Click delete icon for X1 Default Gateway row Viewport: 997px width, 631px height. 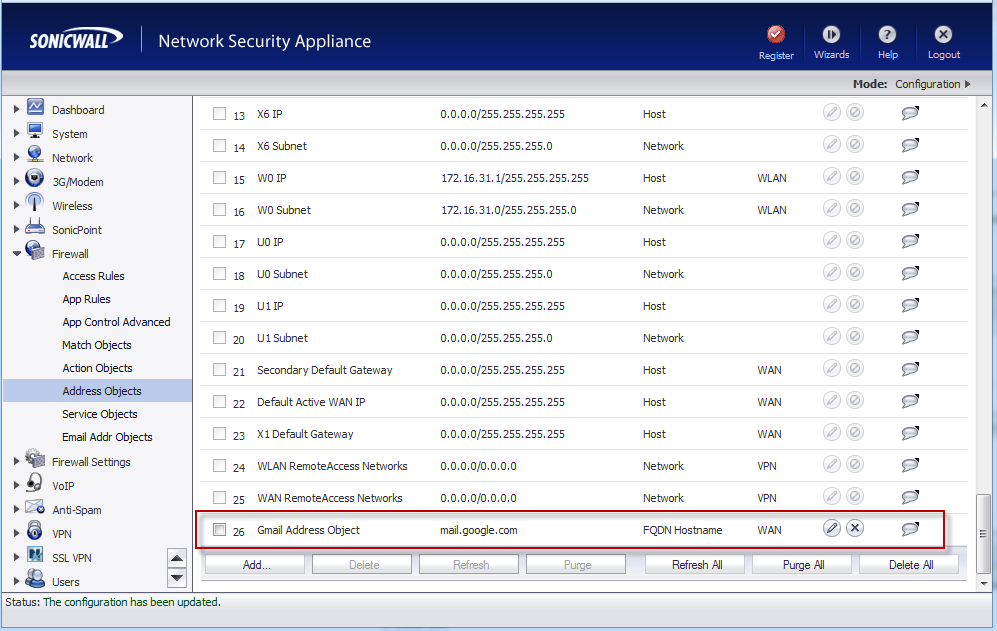pos(855,432)
